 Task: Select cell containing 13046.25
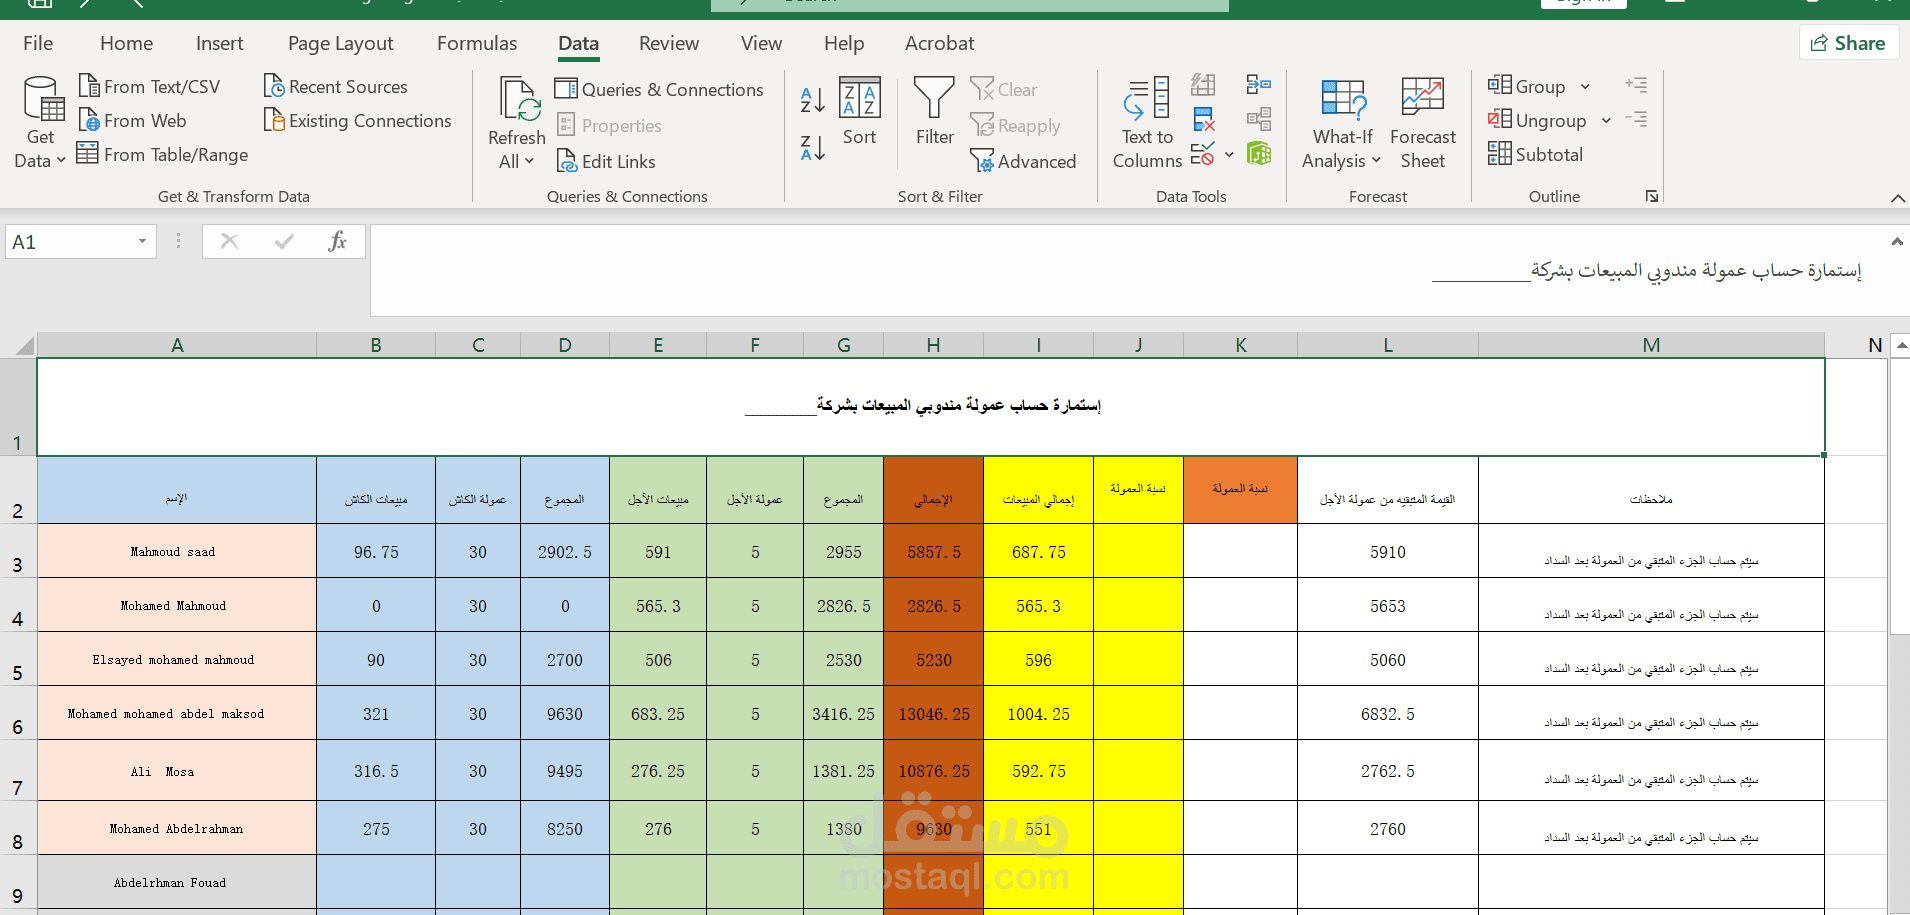coord(933,713)
